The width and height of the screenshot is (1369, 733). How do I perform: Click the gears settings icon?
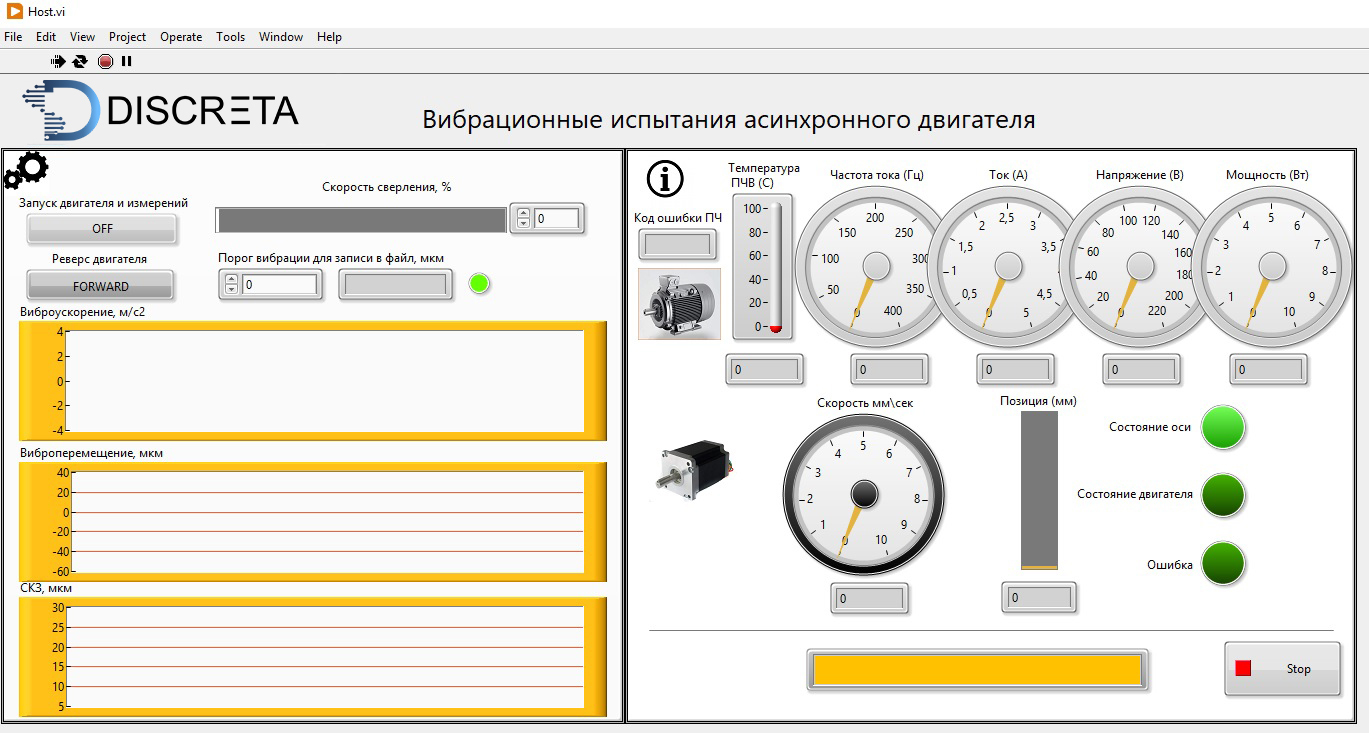tap(26, 171)
